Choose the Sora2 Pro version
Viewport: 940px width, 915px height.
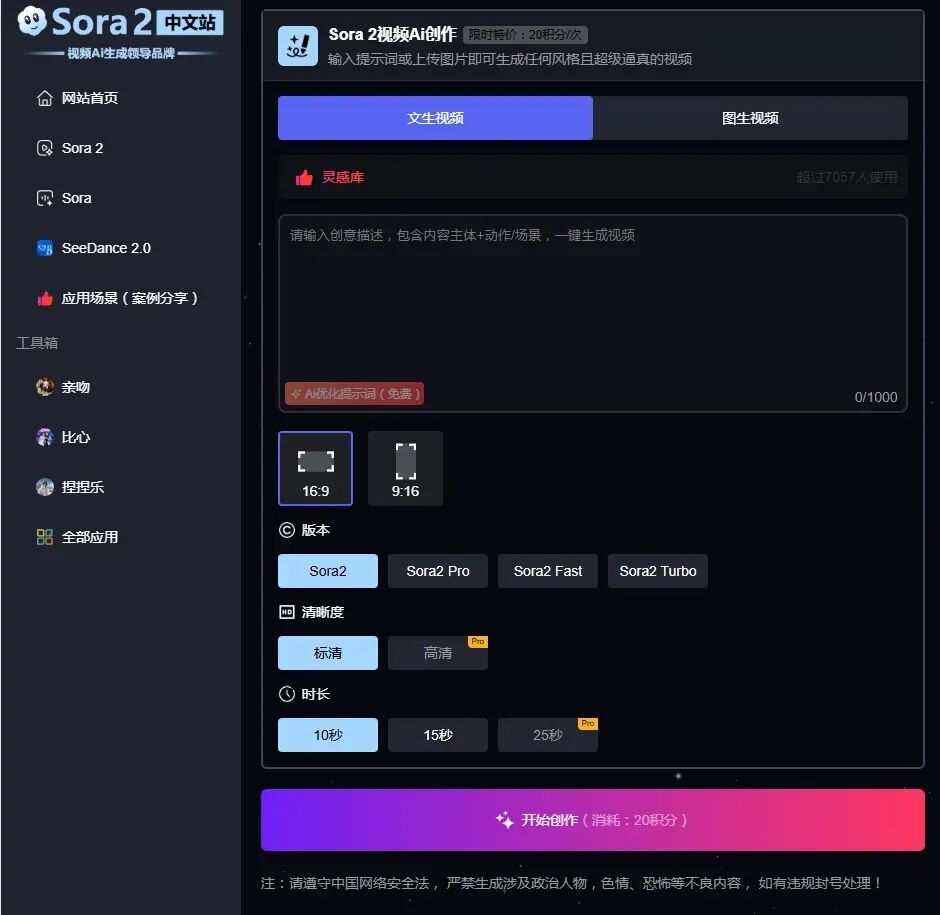pyautogui.click(x=438, y=571)
